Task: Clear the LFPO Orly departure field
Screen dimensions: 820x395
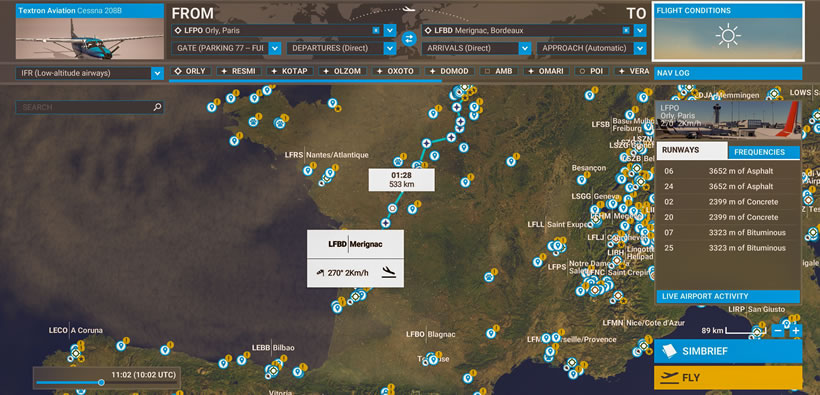Action: tap(375, 30)
